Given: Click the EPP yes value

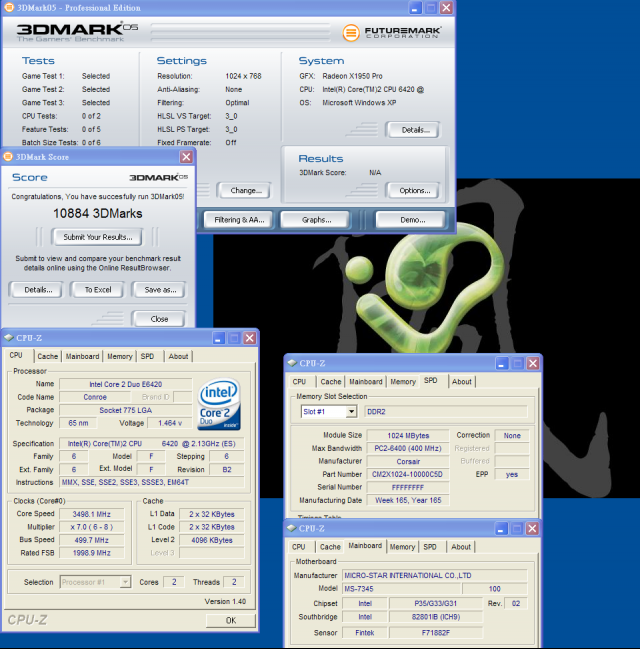Looking at the screenshot, I should click(x=512, y=474).
